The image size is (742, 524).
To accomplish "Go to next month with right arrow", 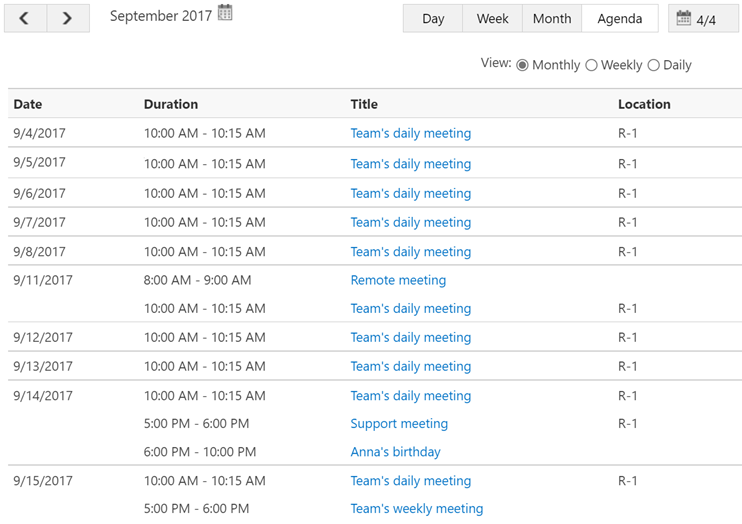I will pos(67,18).
